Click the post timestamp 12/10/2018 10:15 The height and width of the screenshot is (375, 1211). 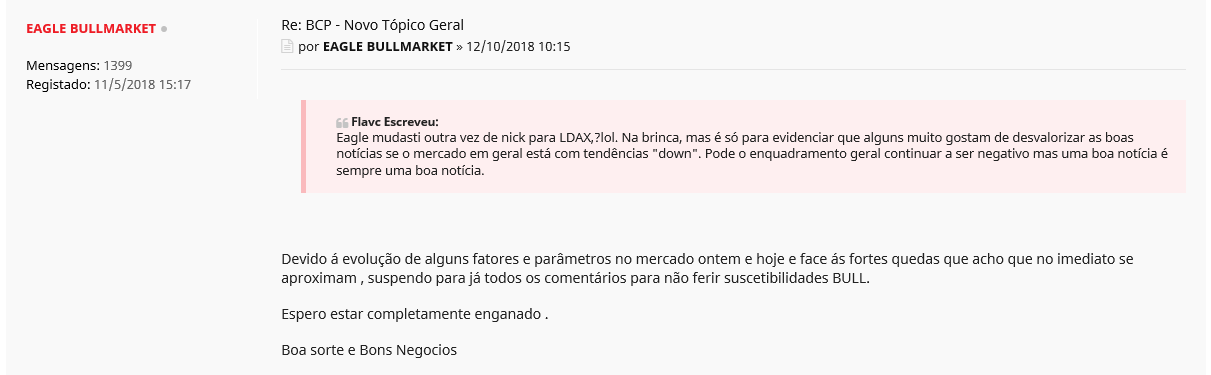[x=519, y=47]
